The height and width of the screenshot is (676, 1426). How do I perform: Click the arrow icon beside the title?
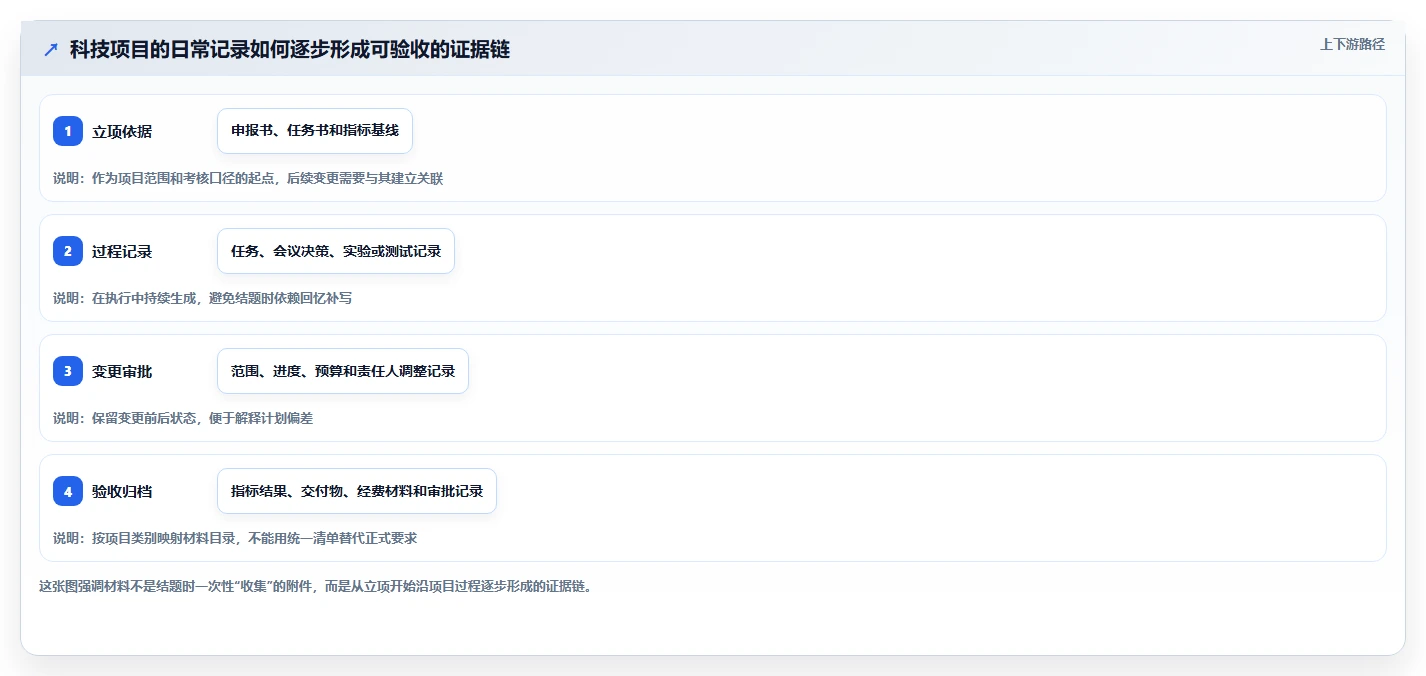(x=51, y=49)
